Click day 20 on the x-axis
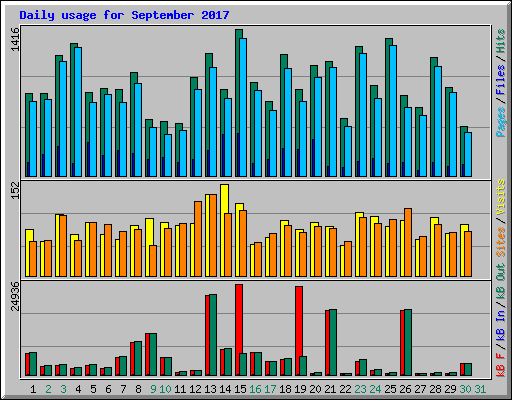Screen dimensions: 512x400 [x=315, y=389]
